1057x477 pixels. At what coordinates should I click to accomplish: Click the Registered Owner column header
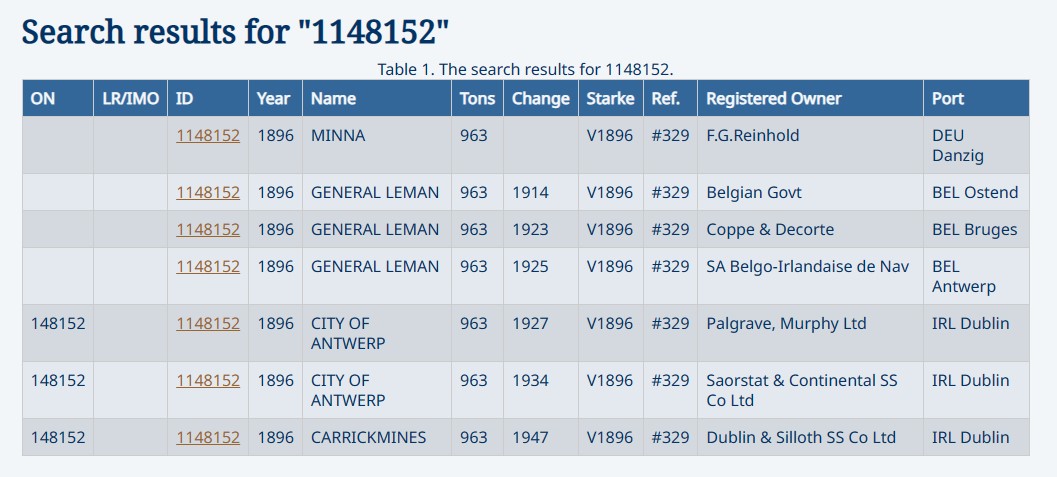[x=773, y=99]
